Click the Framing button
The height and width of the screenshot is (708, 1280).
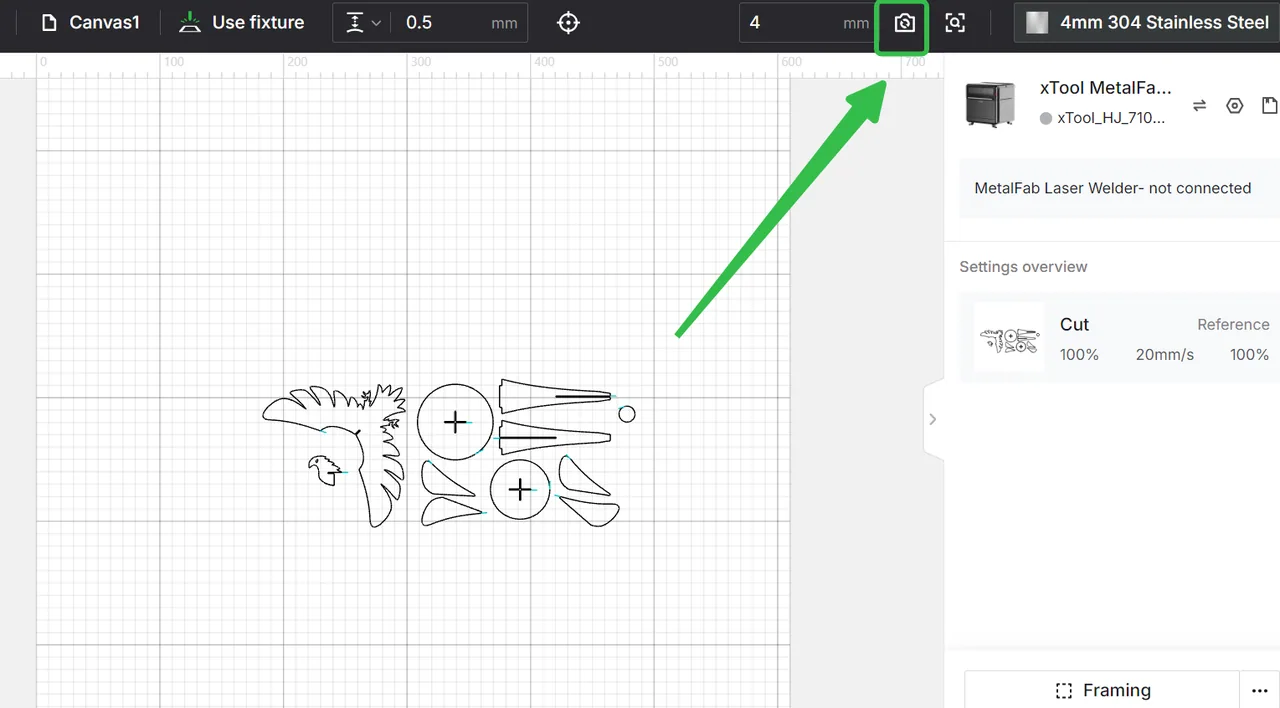[1102, 690]
